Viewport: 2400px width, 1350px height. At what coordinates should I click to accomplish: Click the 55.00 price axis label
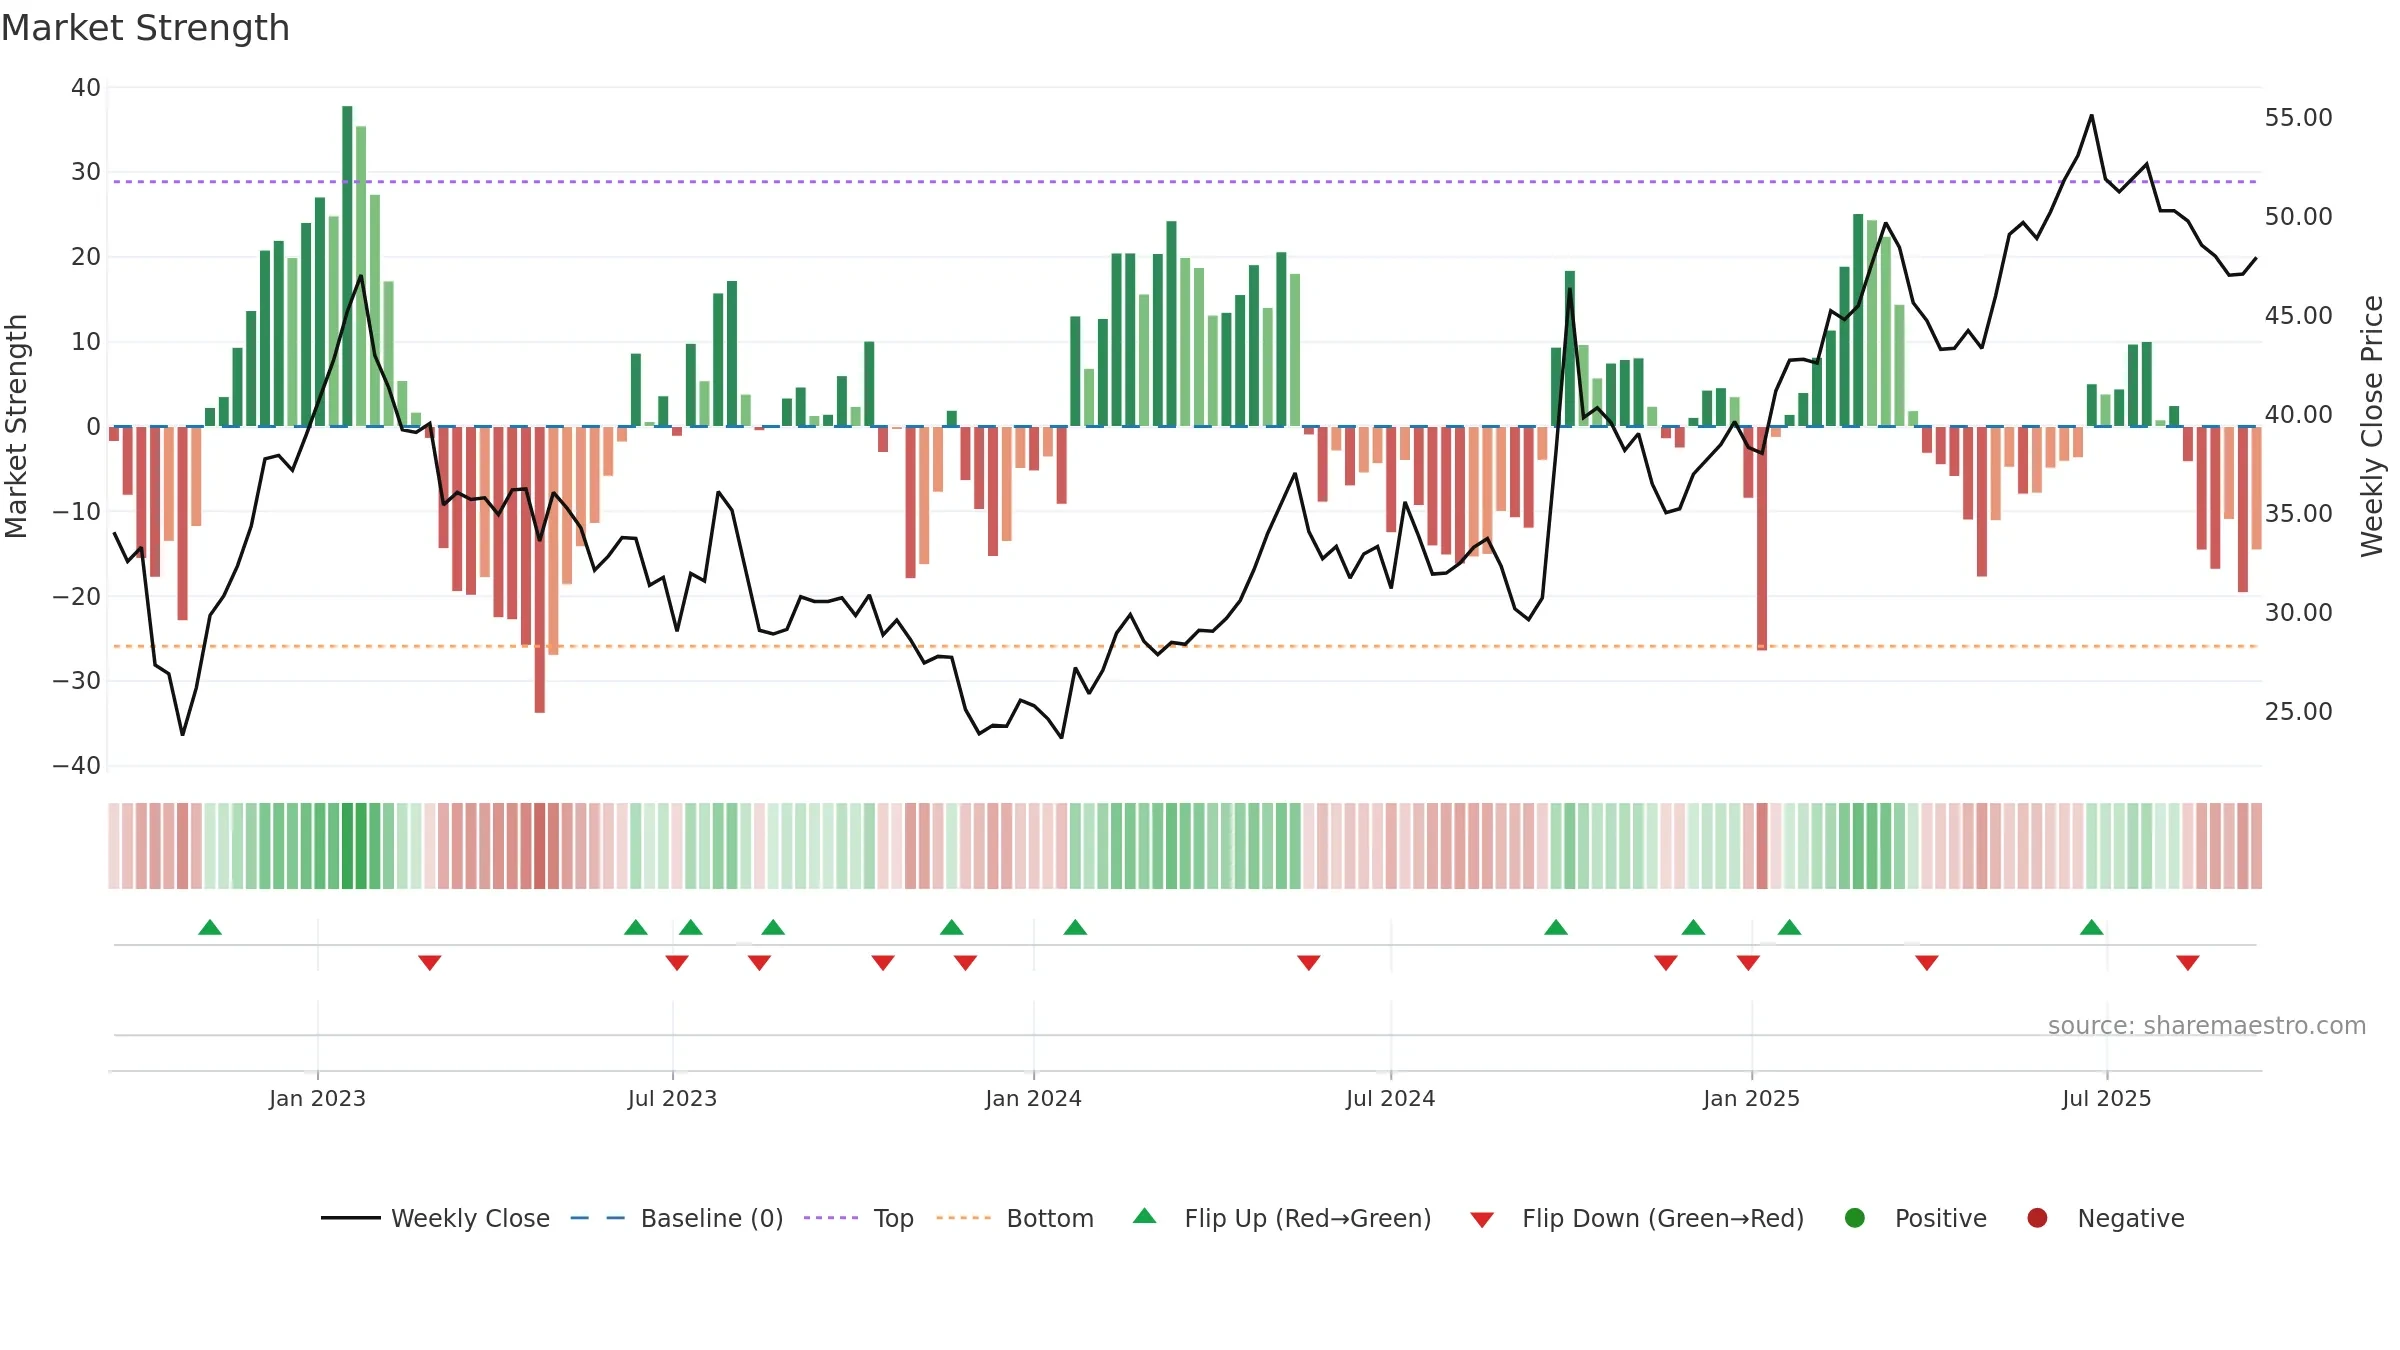tap(2298, 118)
